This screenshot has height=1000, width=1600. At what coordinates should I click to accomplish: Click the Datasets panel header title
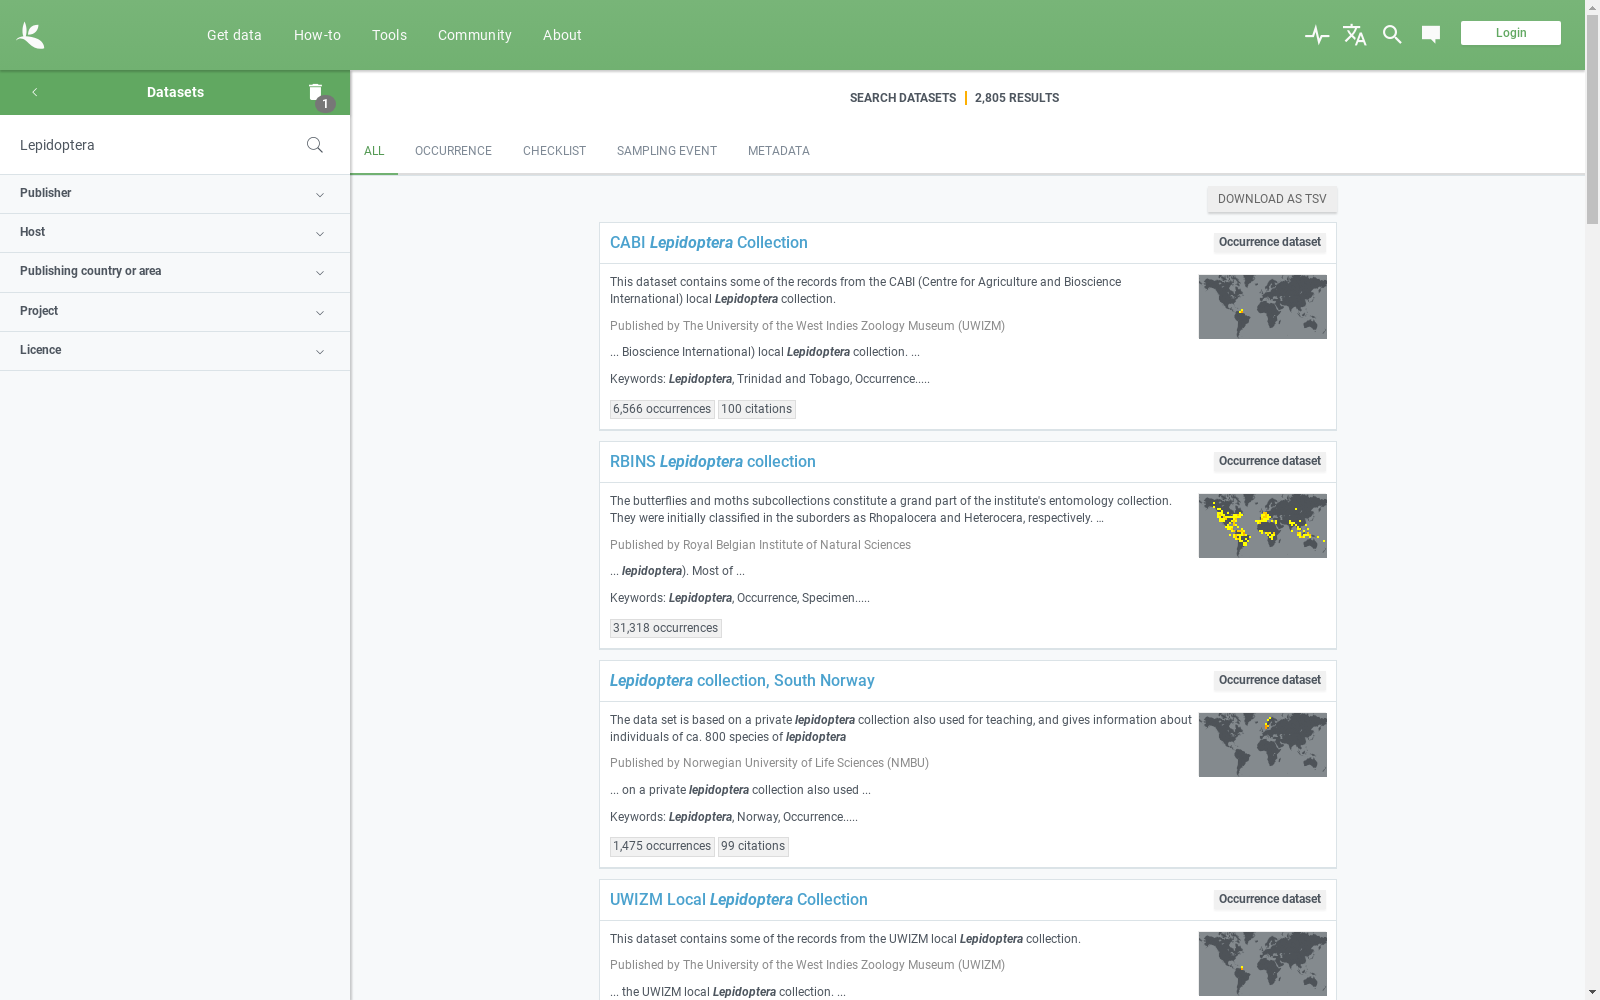[x=175, y=92]
